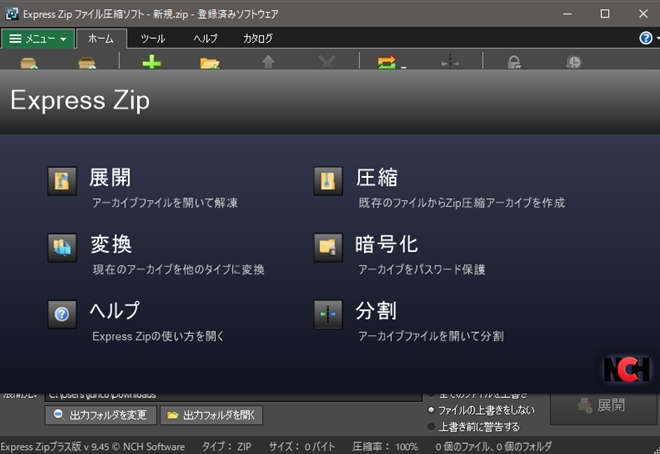Click the split archive toolbar icon
Viewport: 660px width, 454px height.
pyautogui.click(x=450, y=62)
